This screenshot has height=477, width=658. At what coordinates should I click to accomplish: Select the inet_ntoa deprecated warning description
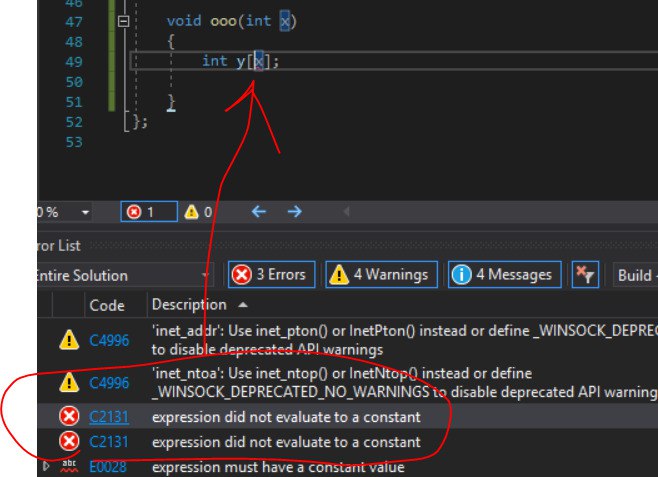(x=405, y=383)
